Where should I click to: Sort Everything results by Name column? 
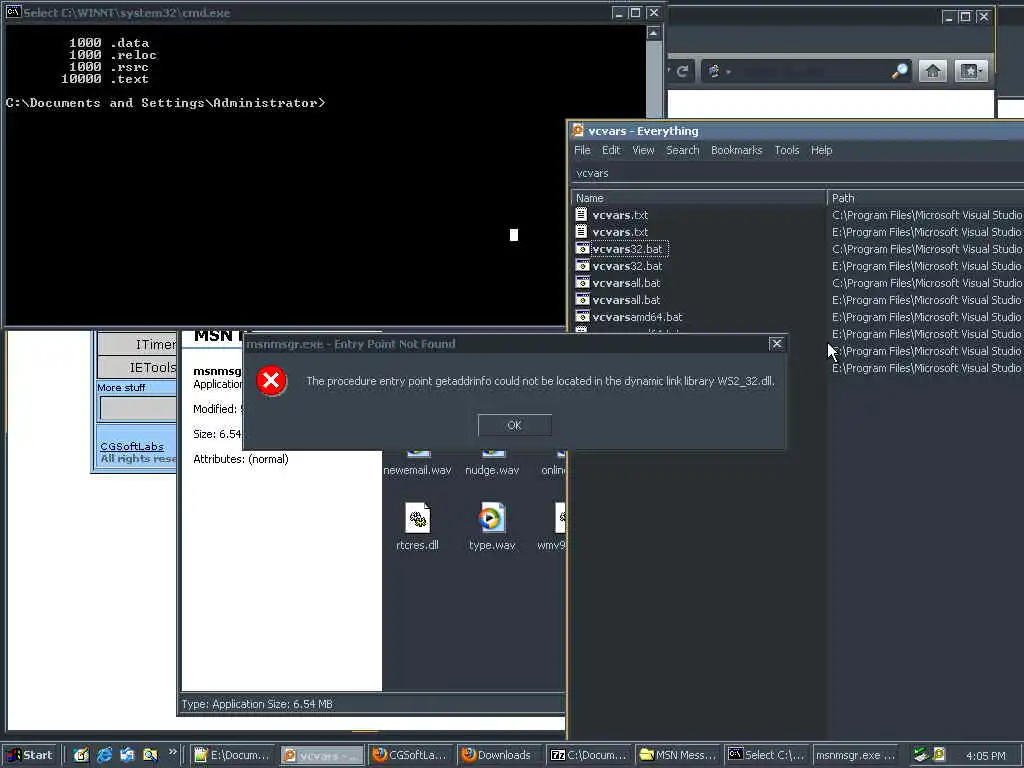coord(698,198)
